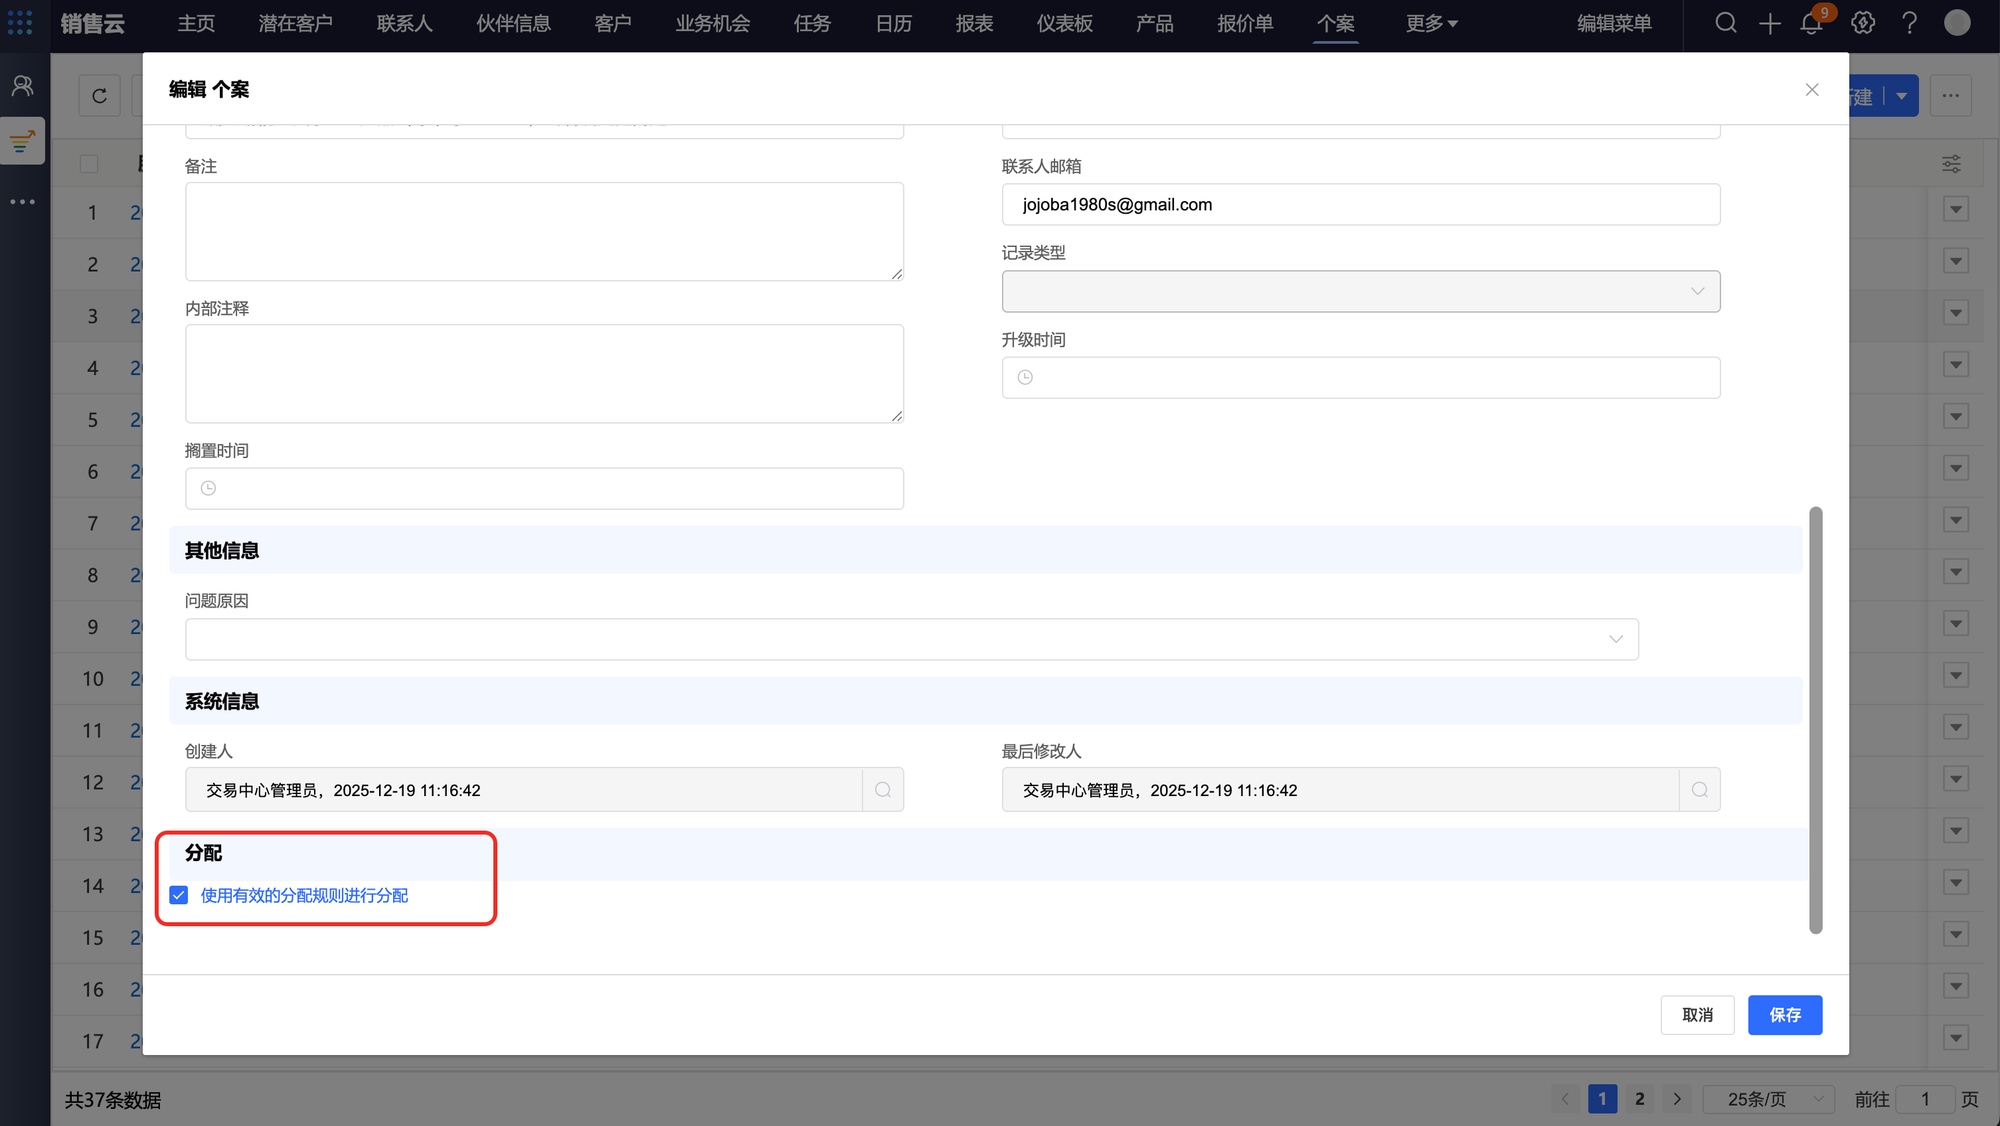Viewport: 2000px width, 1126px height.
Task: Open the app launcher grid icon
Action: click(x=20, y=23)
